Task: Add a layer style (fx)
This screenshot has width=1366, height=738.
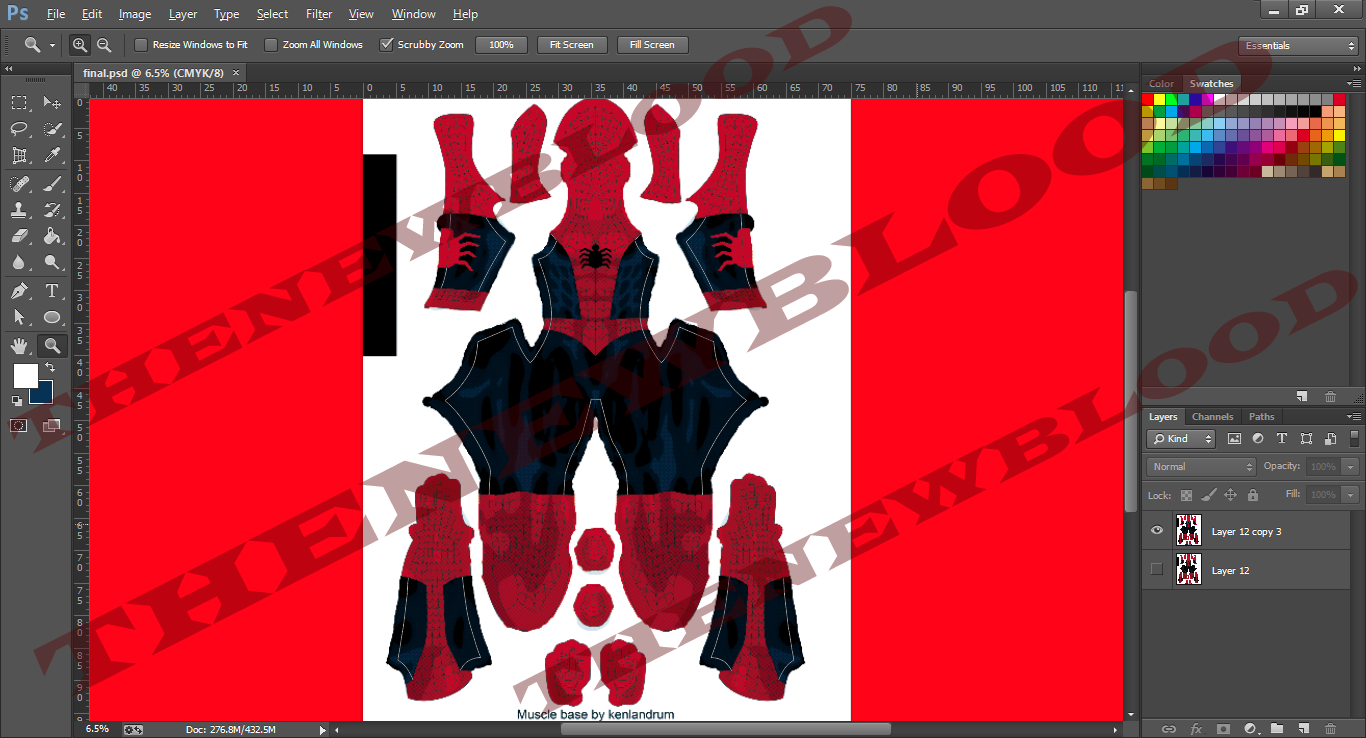Action: pos(1196,729)
